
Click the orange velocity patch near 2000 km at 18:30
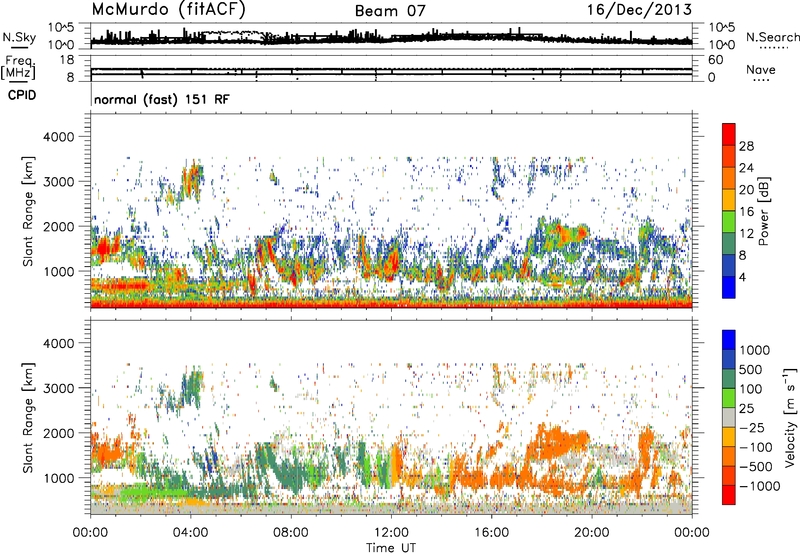[559, 443]
